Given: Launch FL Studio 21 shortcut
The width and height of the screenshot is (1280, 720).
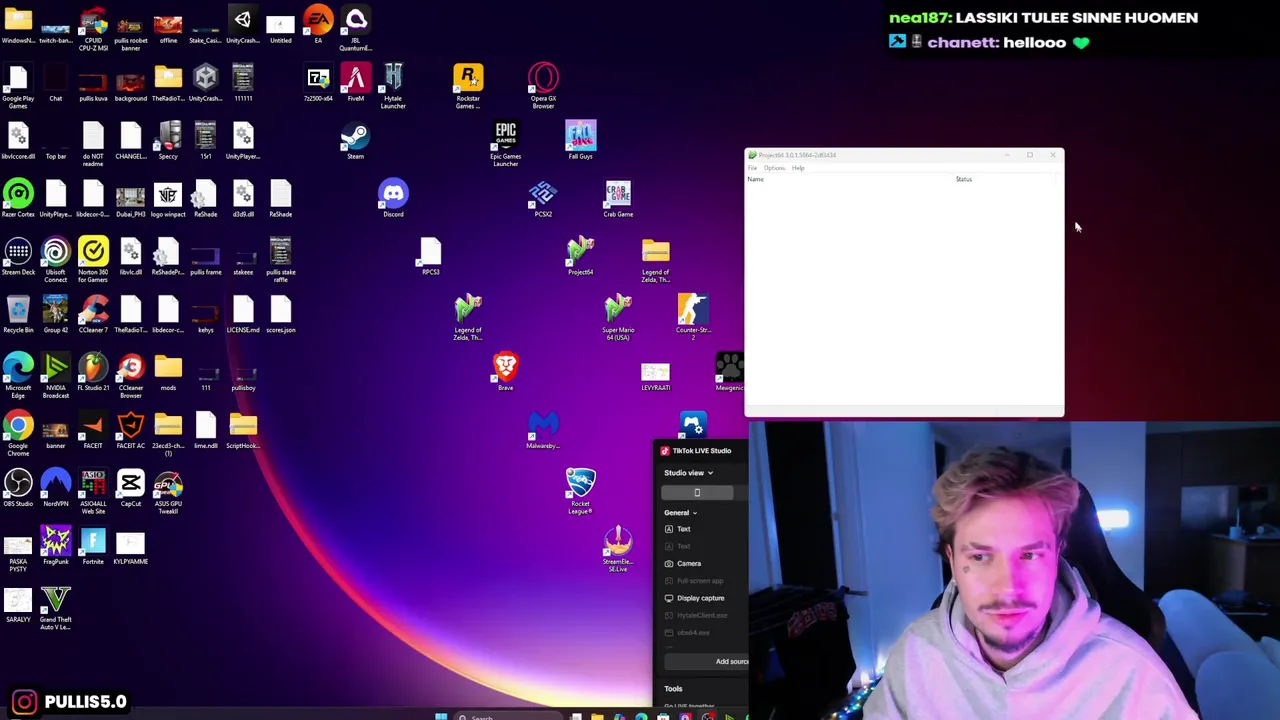Looking at the screenshot, I should click(93, 372).
